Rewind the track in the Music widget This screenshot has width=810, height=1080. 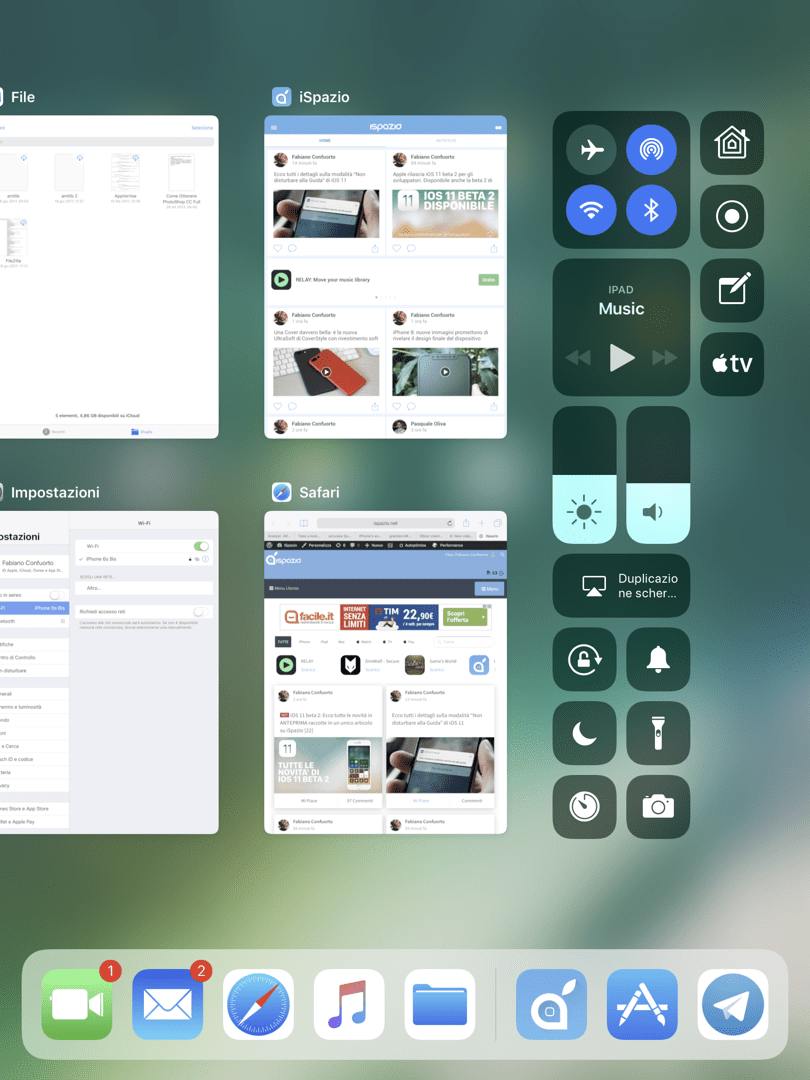pos(579,357)
